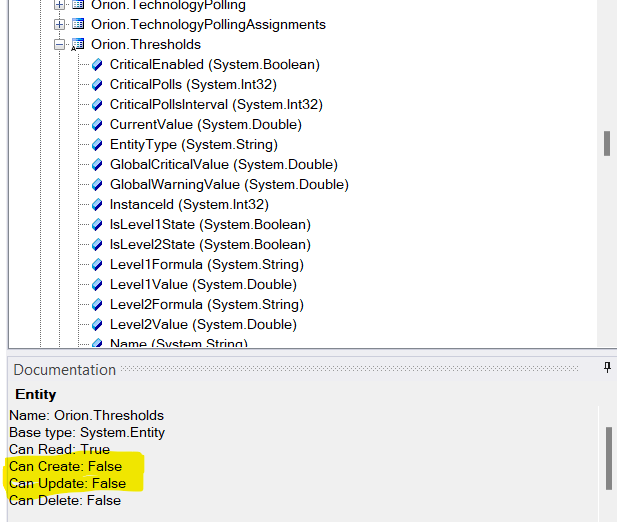
Task: Collapse the Orion.Thresholds tree node
Action: [59, 44]
